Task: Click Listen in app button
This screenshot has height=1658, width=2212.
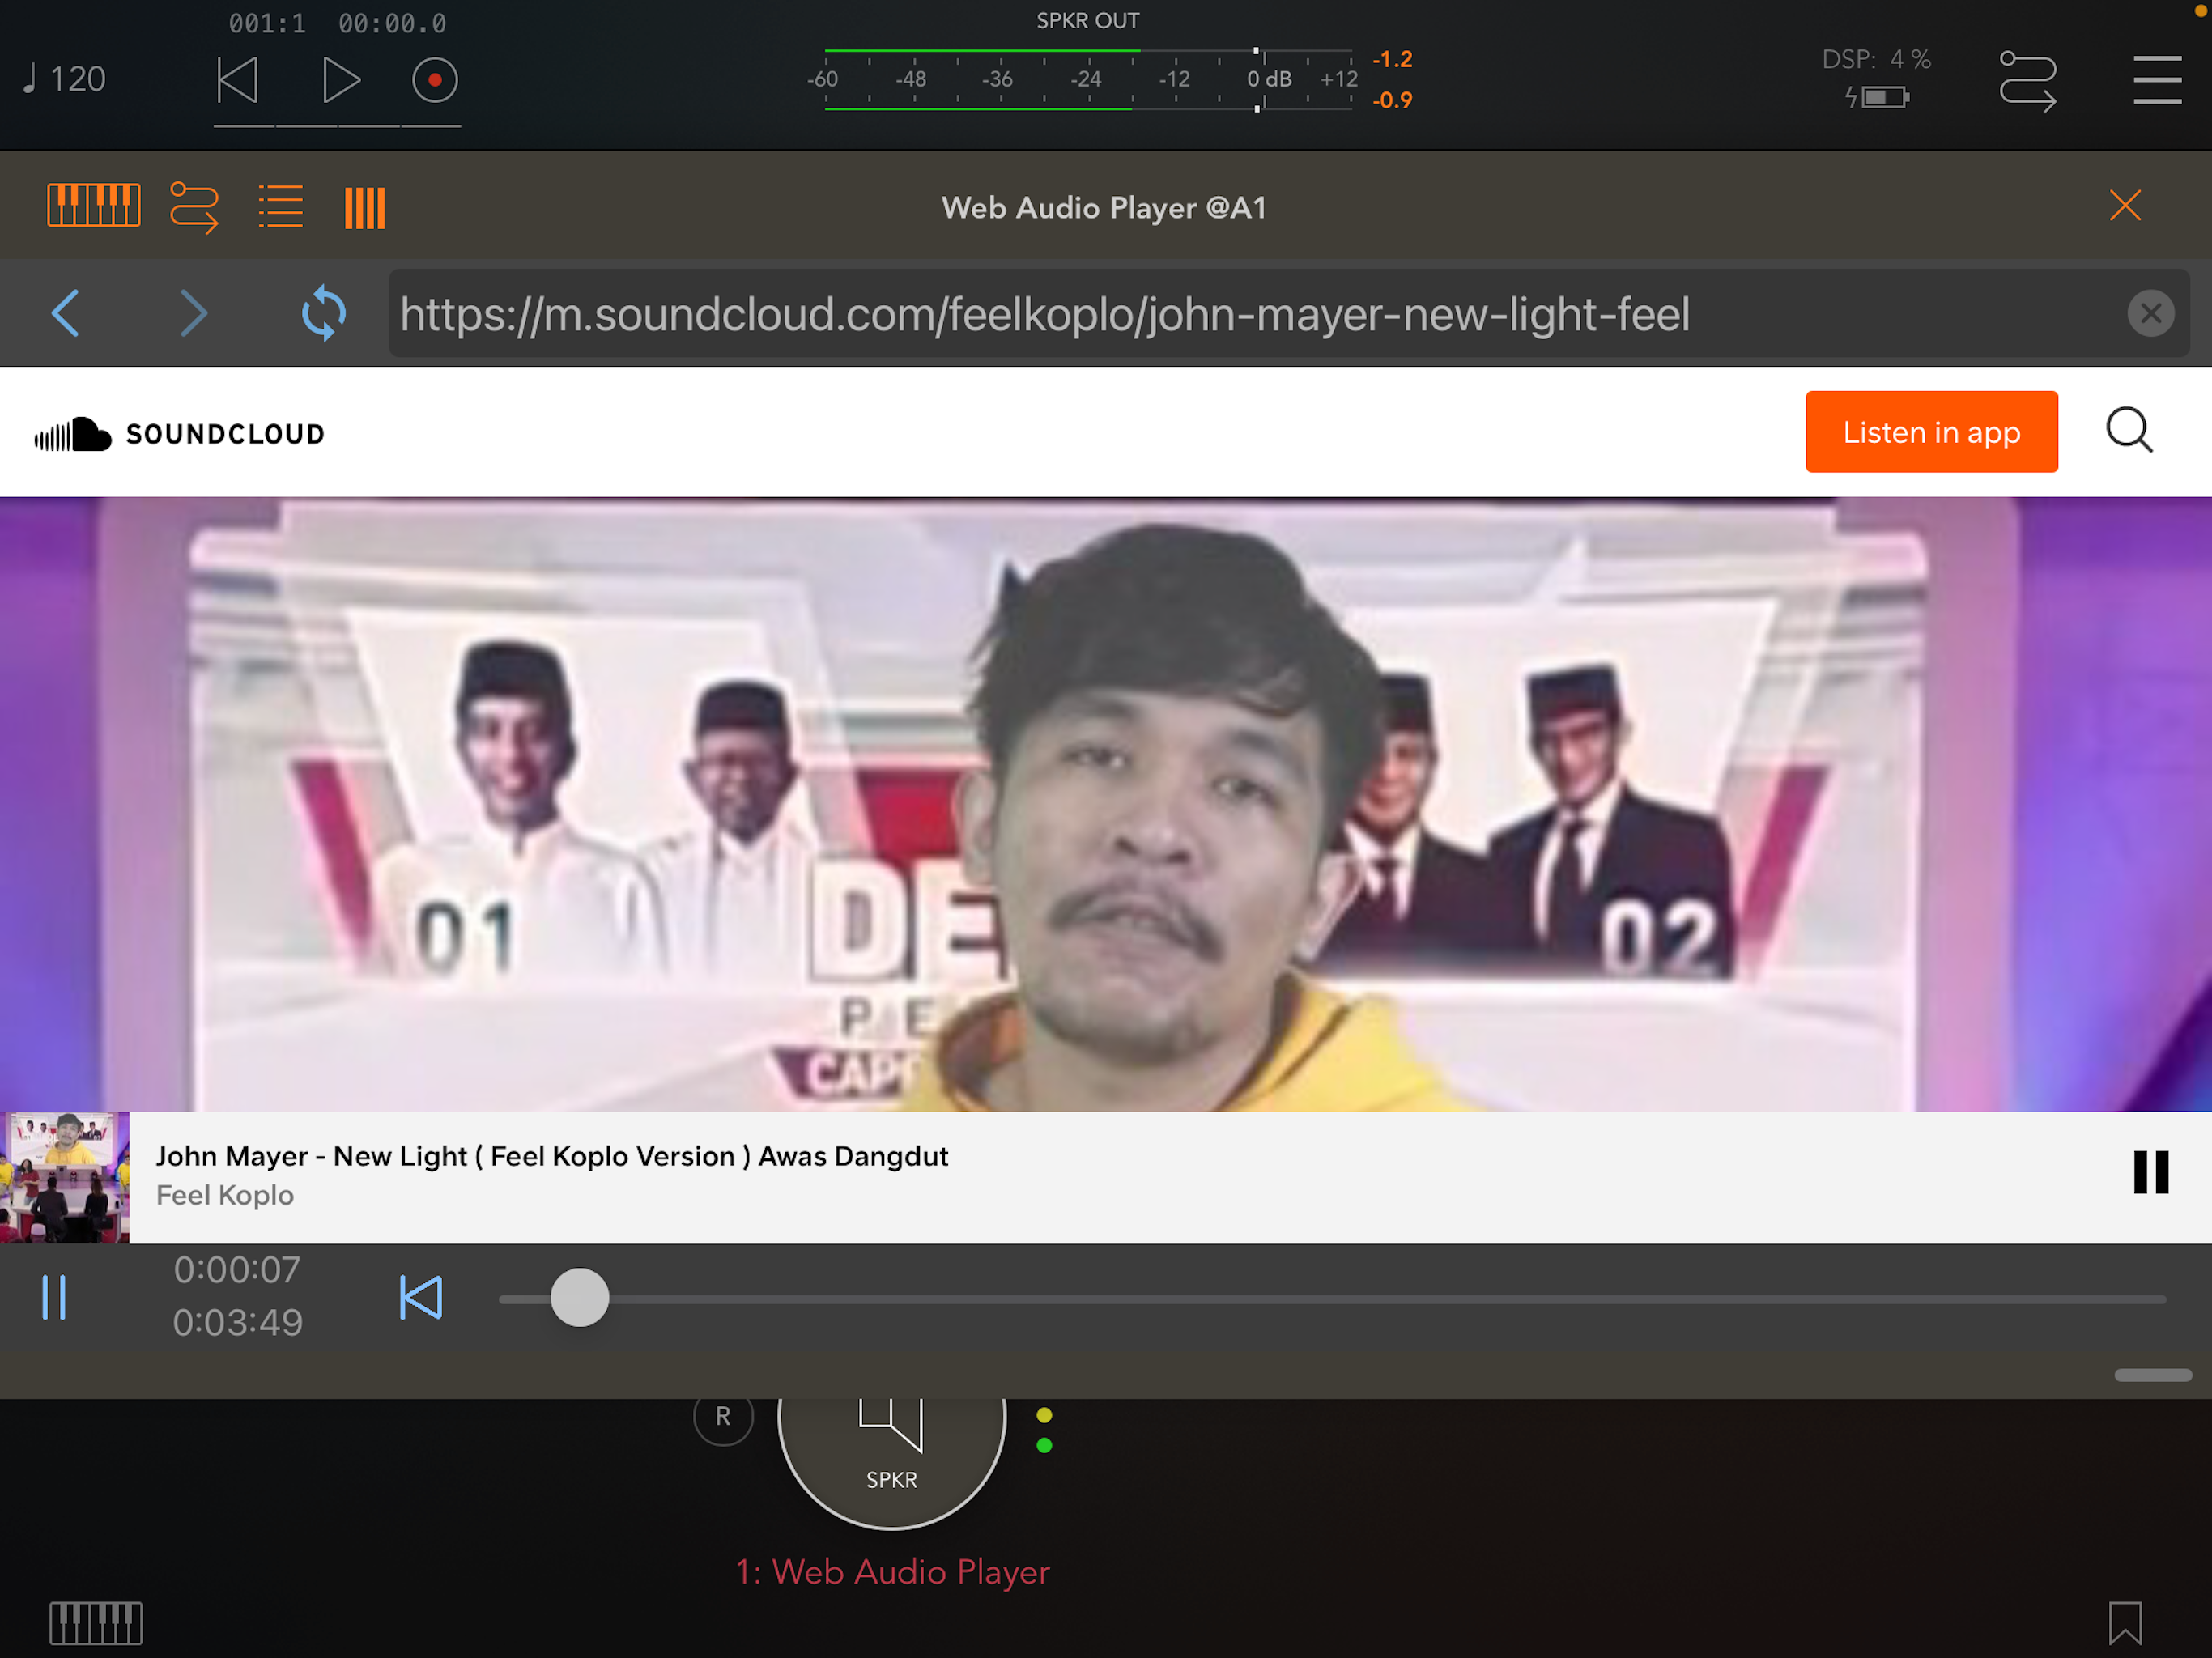Action: click(1930, 432)
